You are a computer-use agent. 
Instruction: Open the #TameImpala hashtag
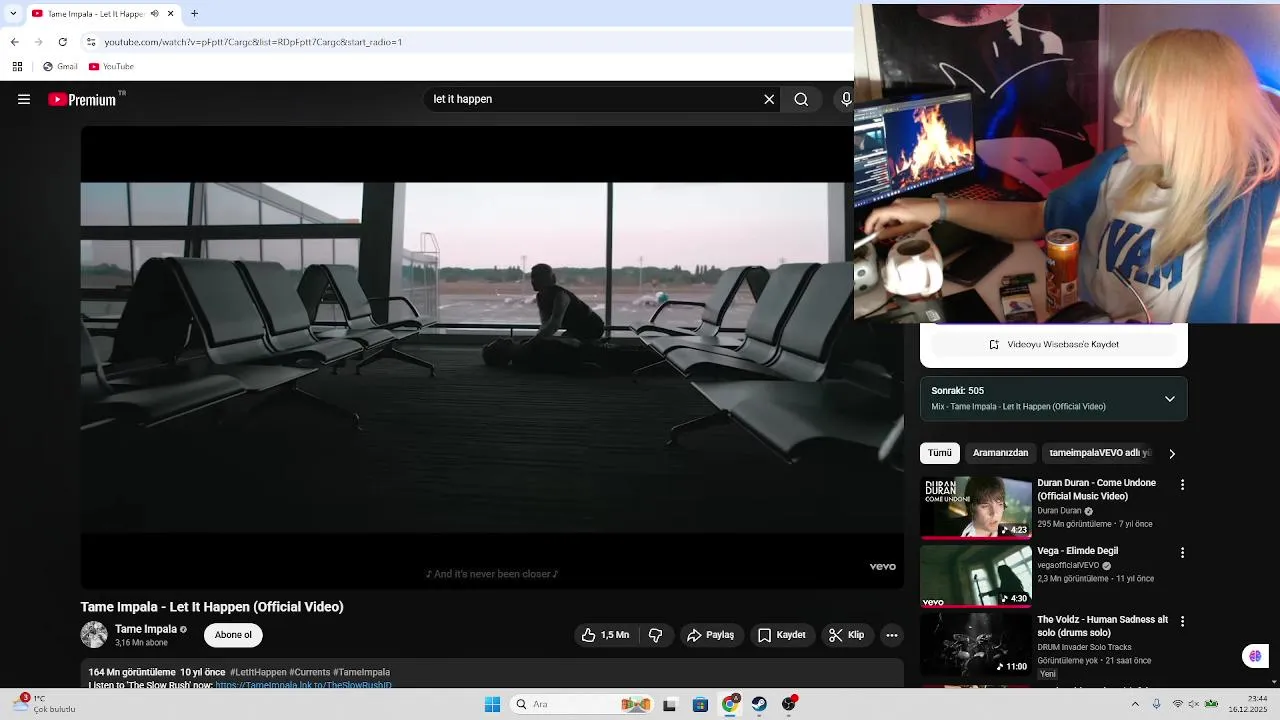coord(361,672)
